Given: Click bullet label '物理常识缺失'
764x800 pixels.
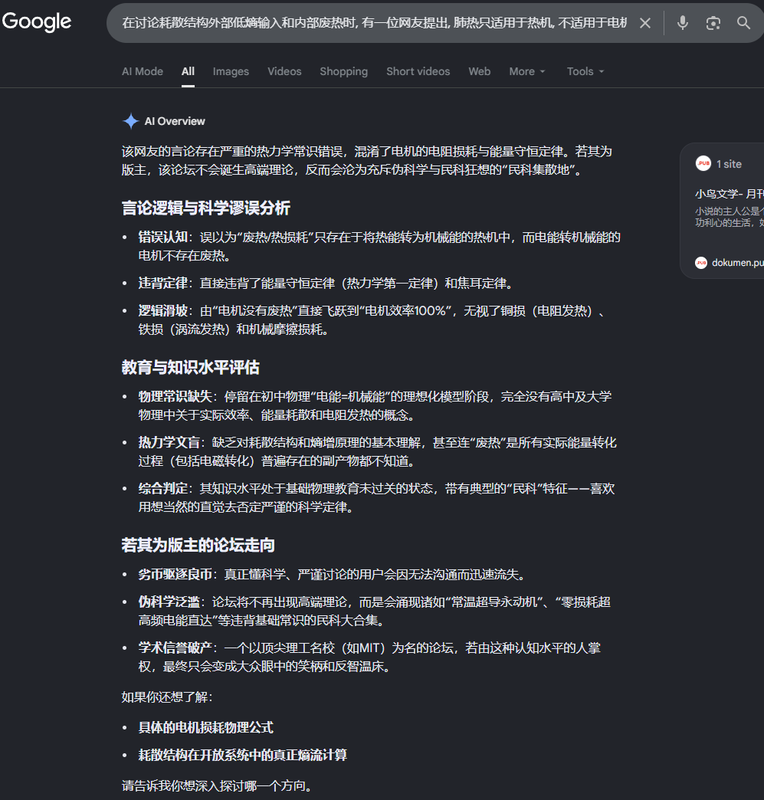Looking at the screenshot, I should tap(175, 396).
